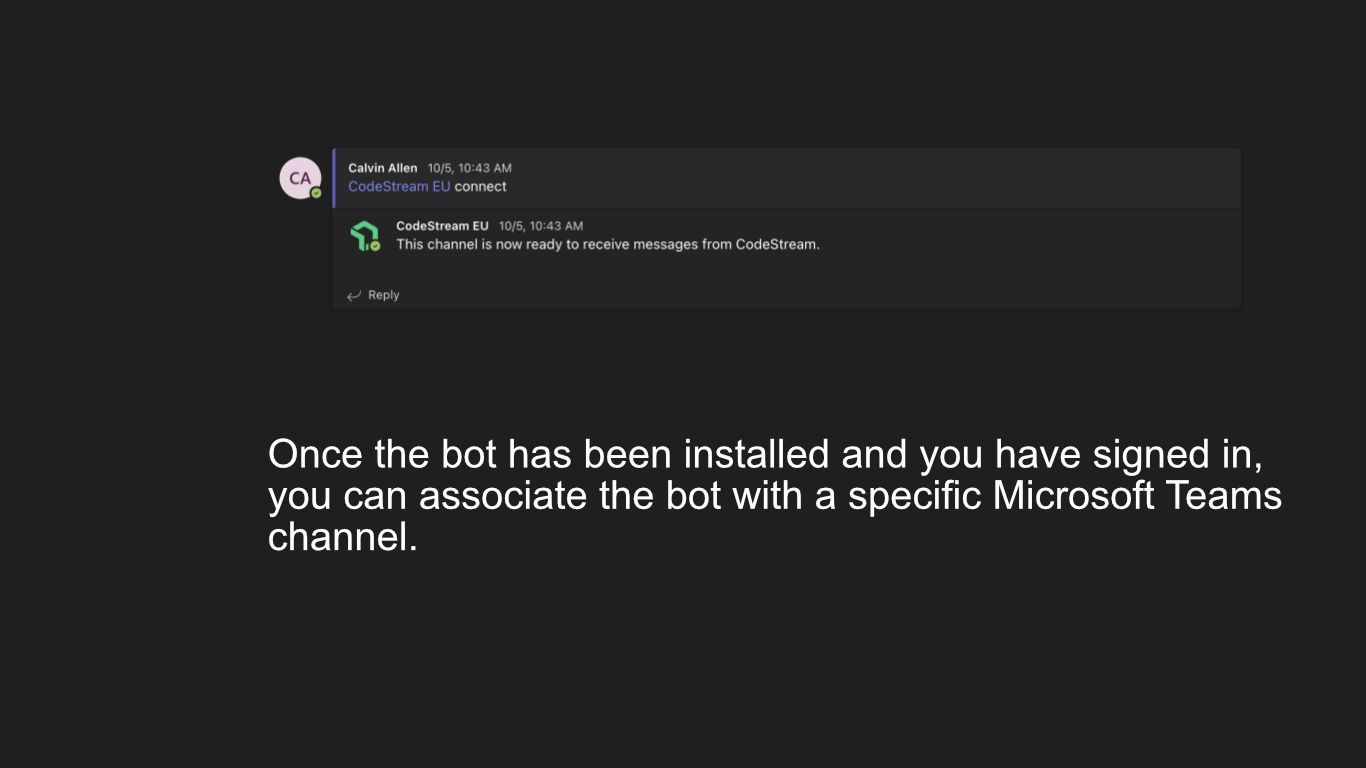Click the word "CodeStream." ending bot reply
Screen dimensions: 1366x768
pos(777,245)
